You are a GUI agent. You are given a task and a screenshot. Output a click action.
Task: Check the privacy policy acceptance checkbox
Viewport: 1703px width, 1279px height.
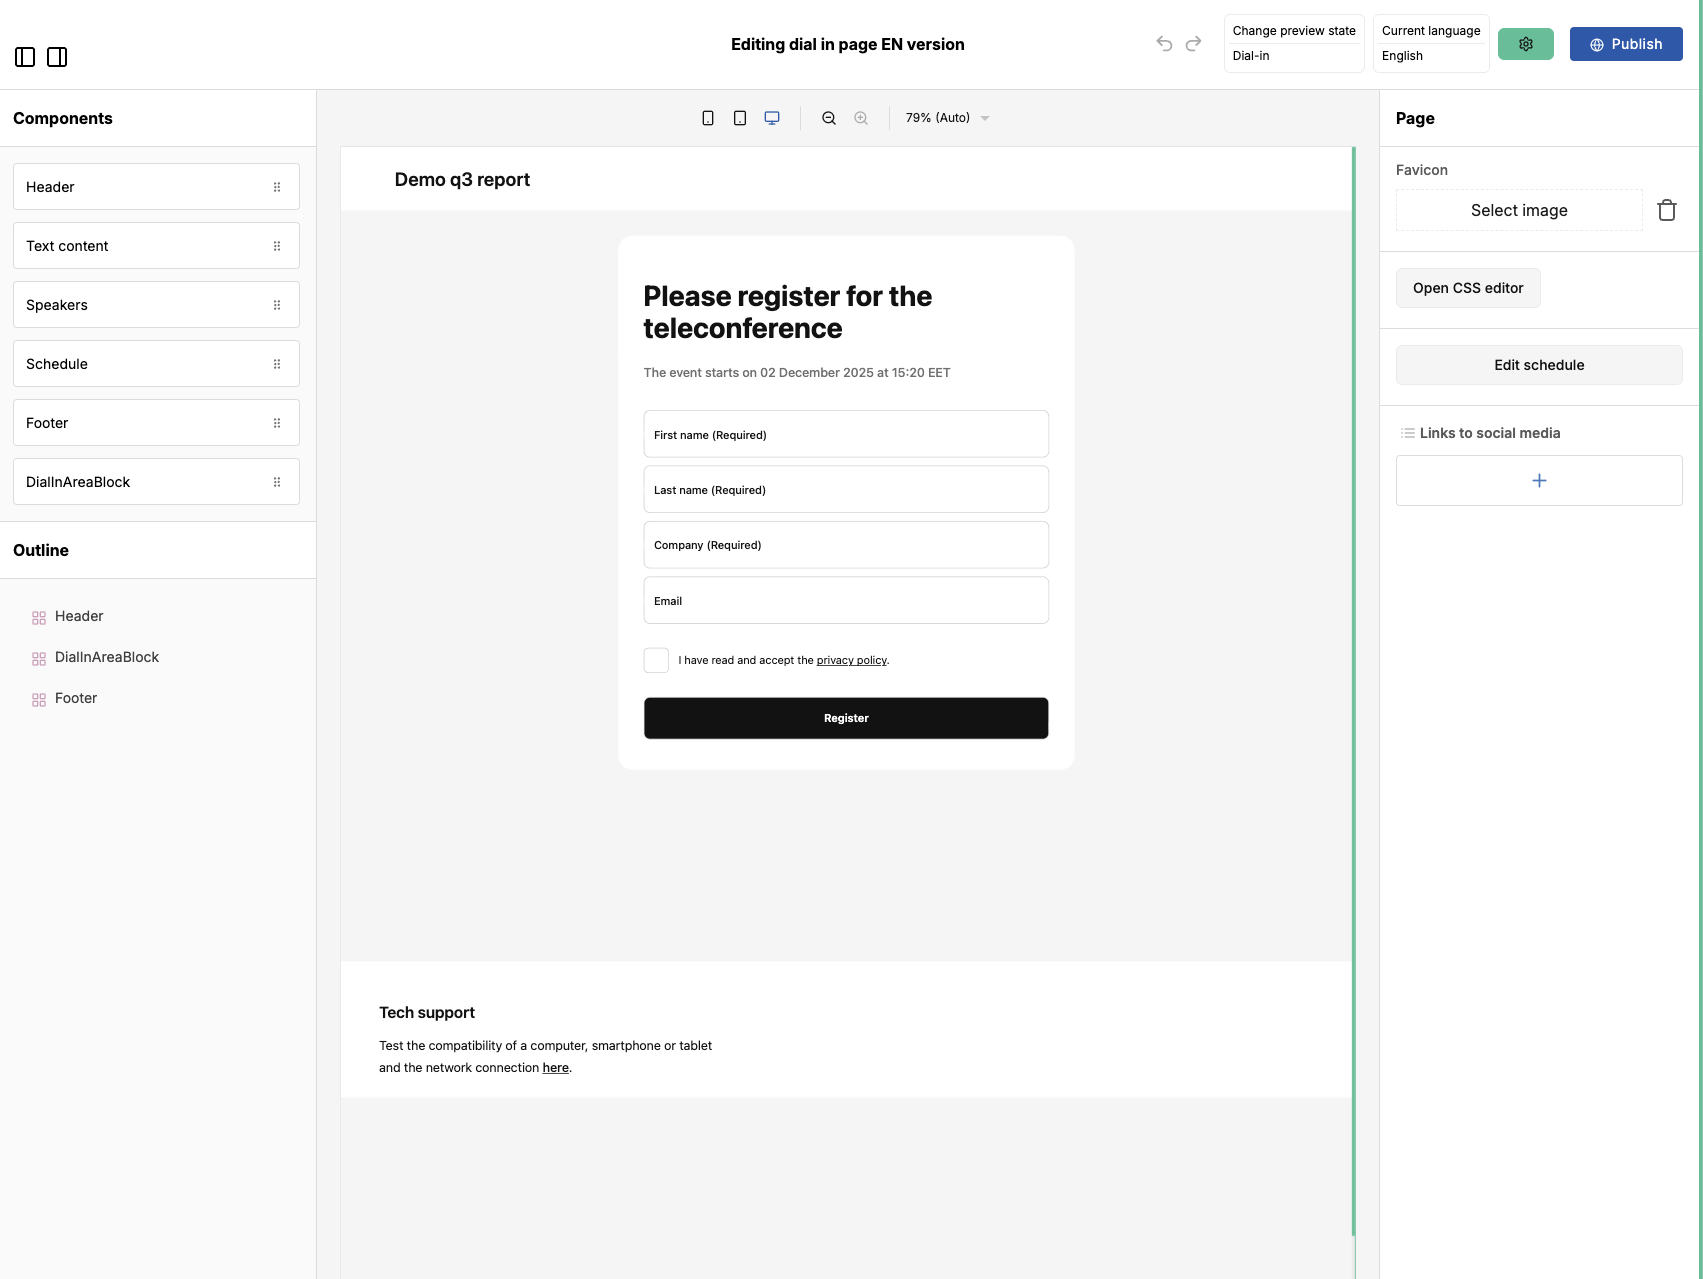[x=656, y=660]
